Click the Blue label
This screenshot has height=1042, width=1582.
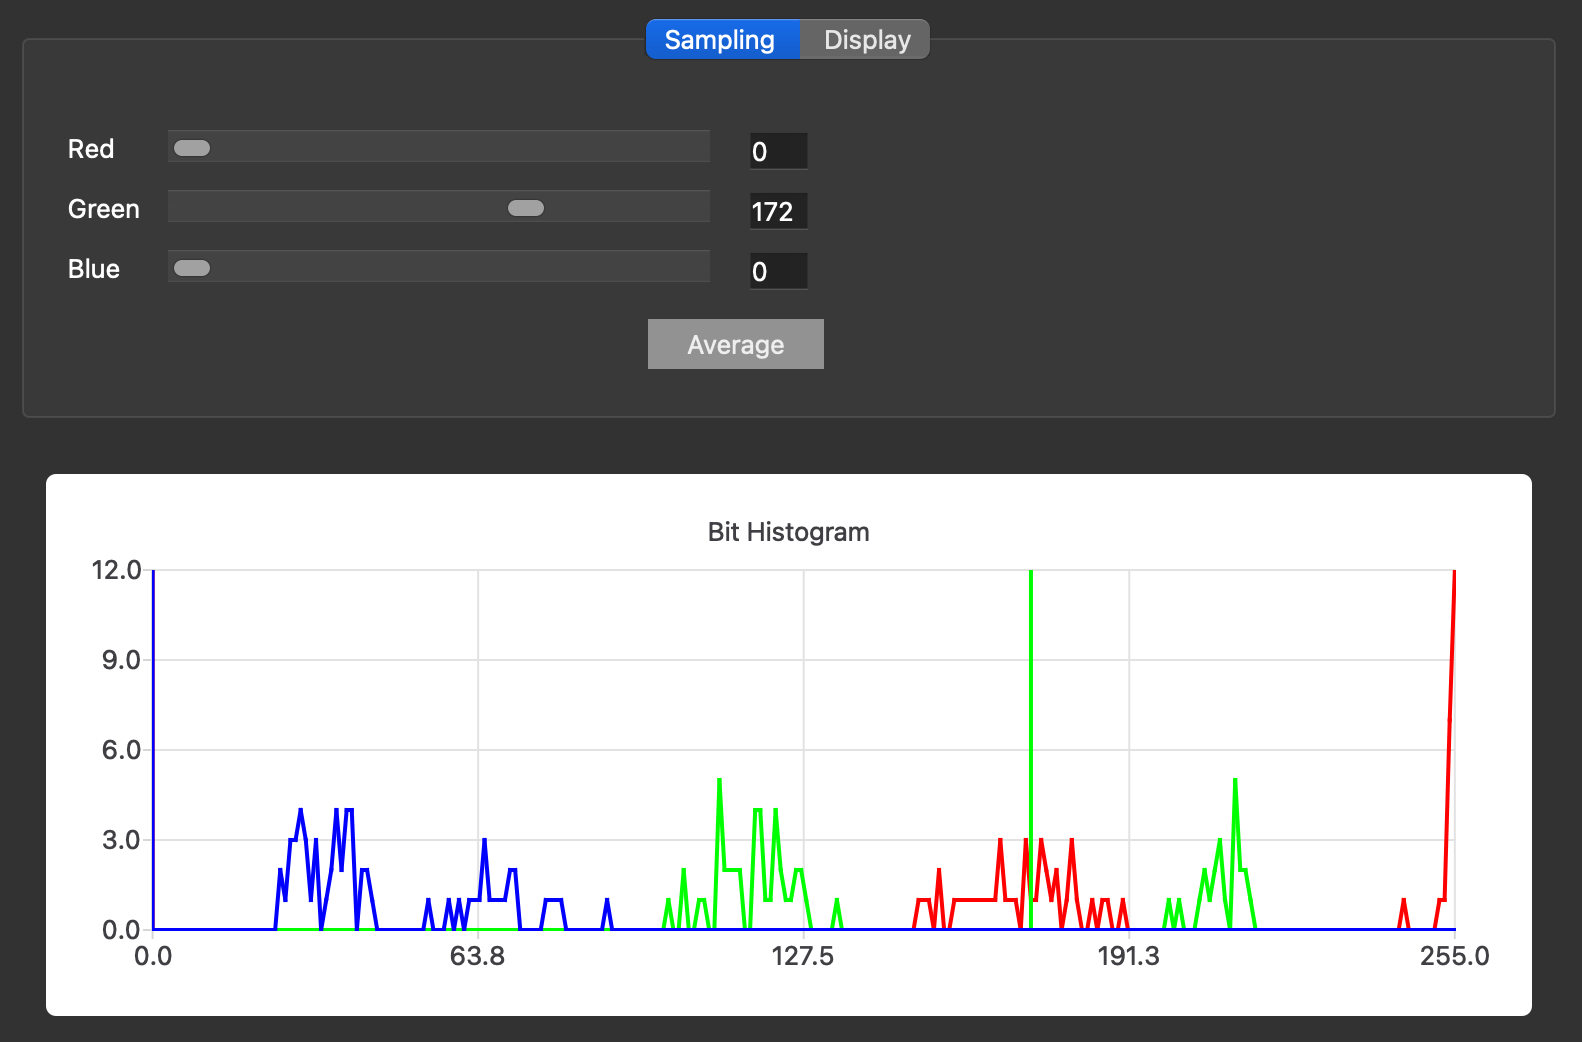click(x=94, y=269)
